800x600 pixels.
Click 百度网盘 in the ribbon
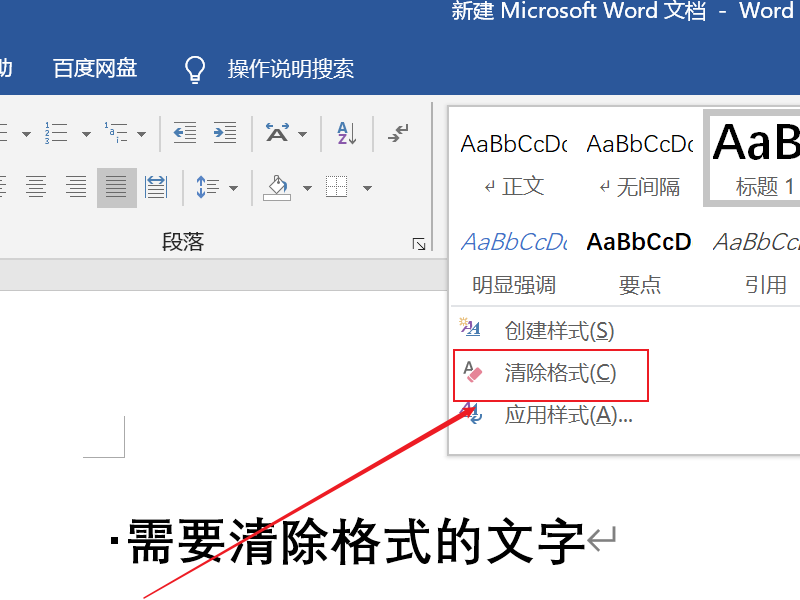94,68
